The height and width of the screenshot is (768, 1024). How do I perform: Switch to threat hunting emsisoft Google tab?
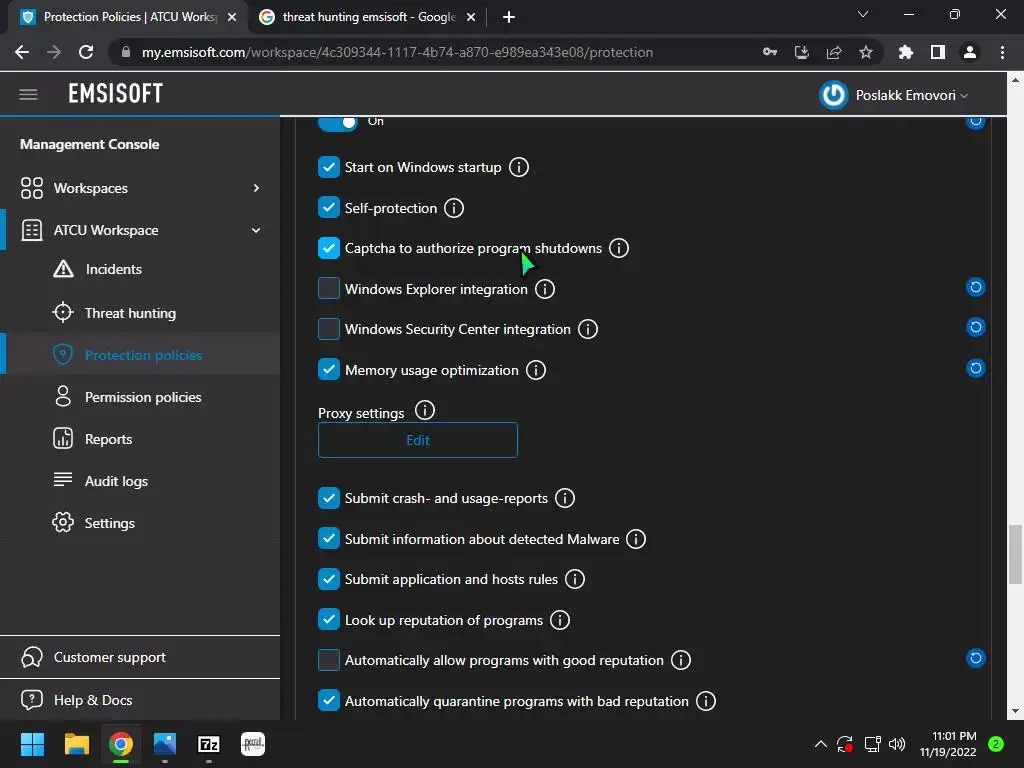369,17
